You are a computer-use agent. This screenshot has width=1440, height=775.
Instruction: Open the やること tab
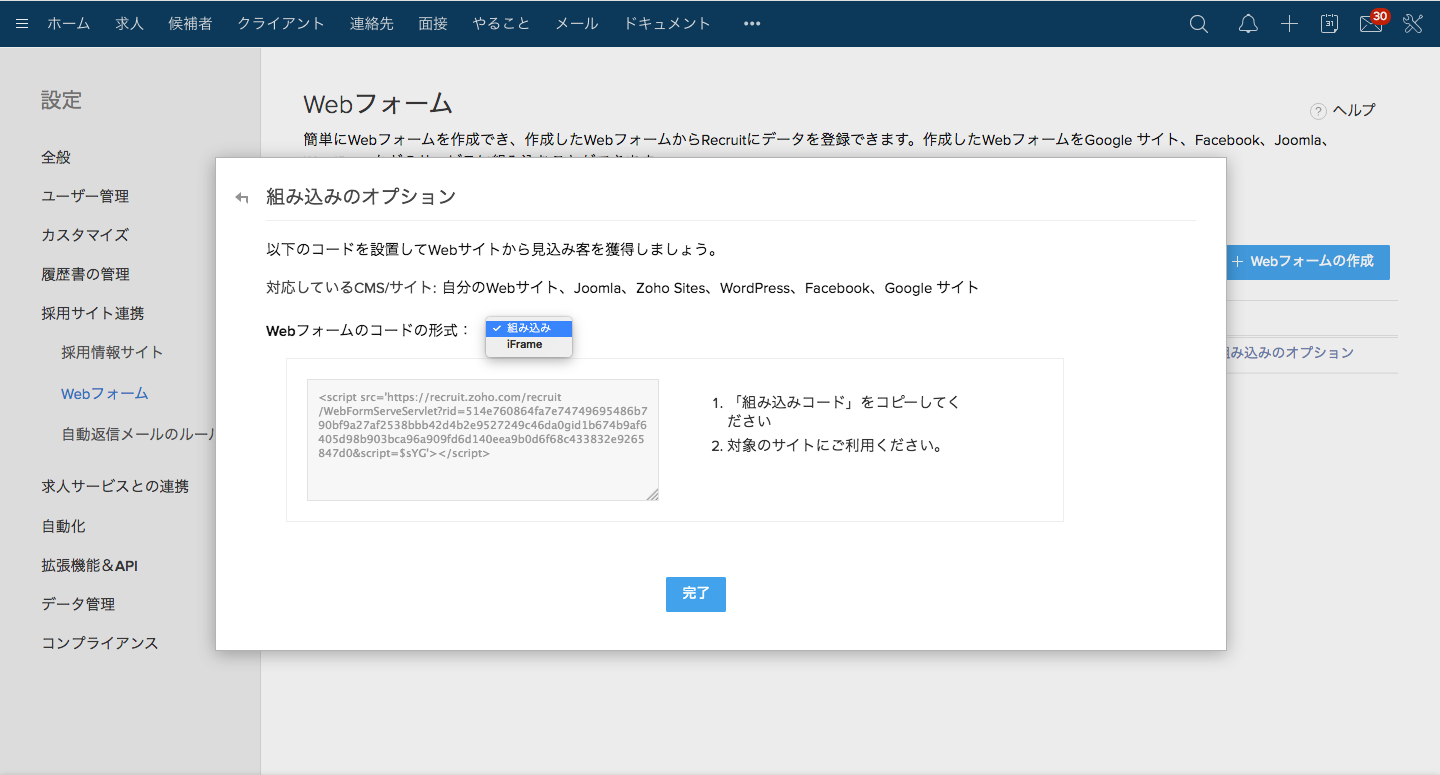pos(501,24)
